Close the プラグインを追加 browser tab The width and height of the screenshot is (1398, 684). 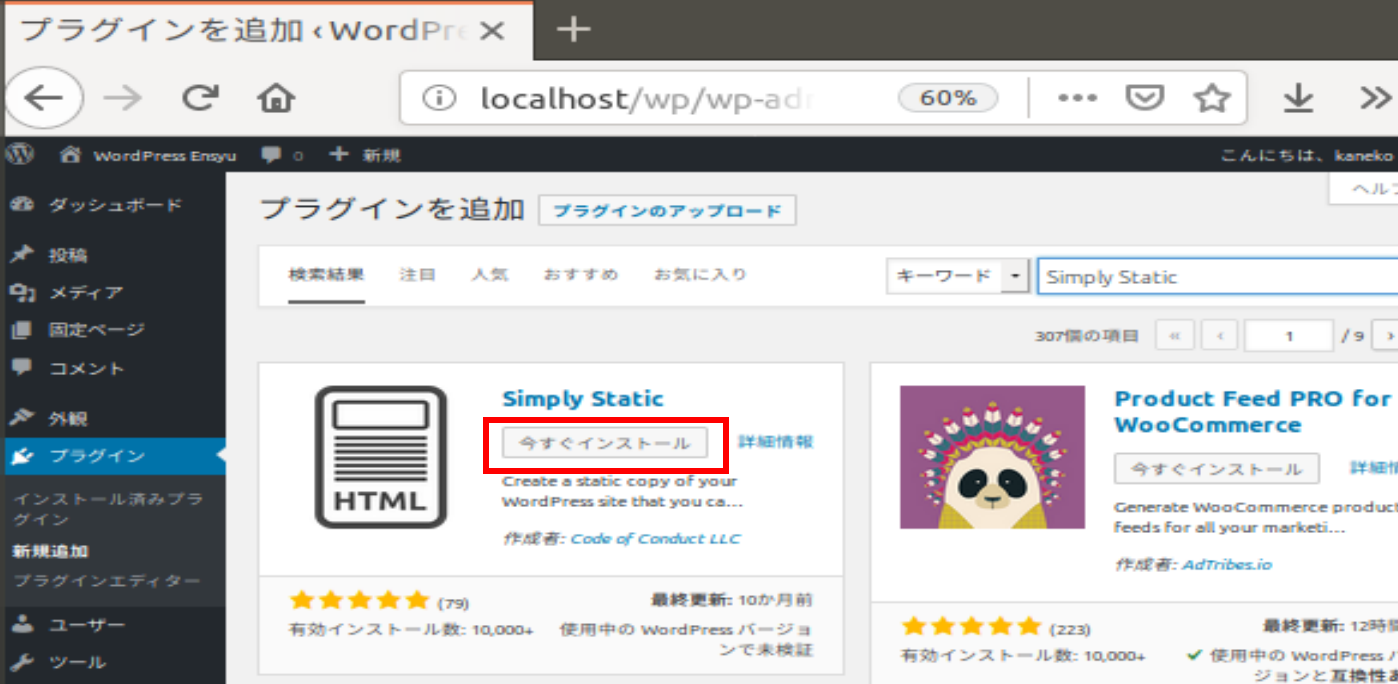(491, 31)
